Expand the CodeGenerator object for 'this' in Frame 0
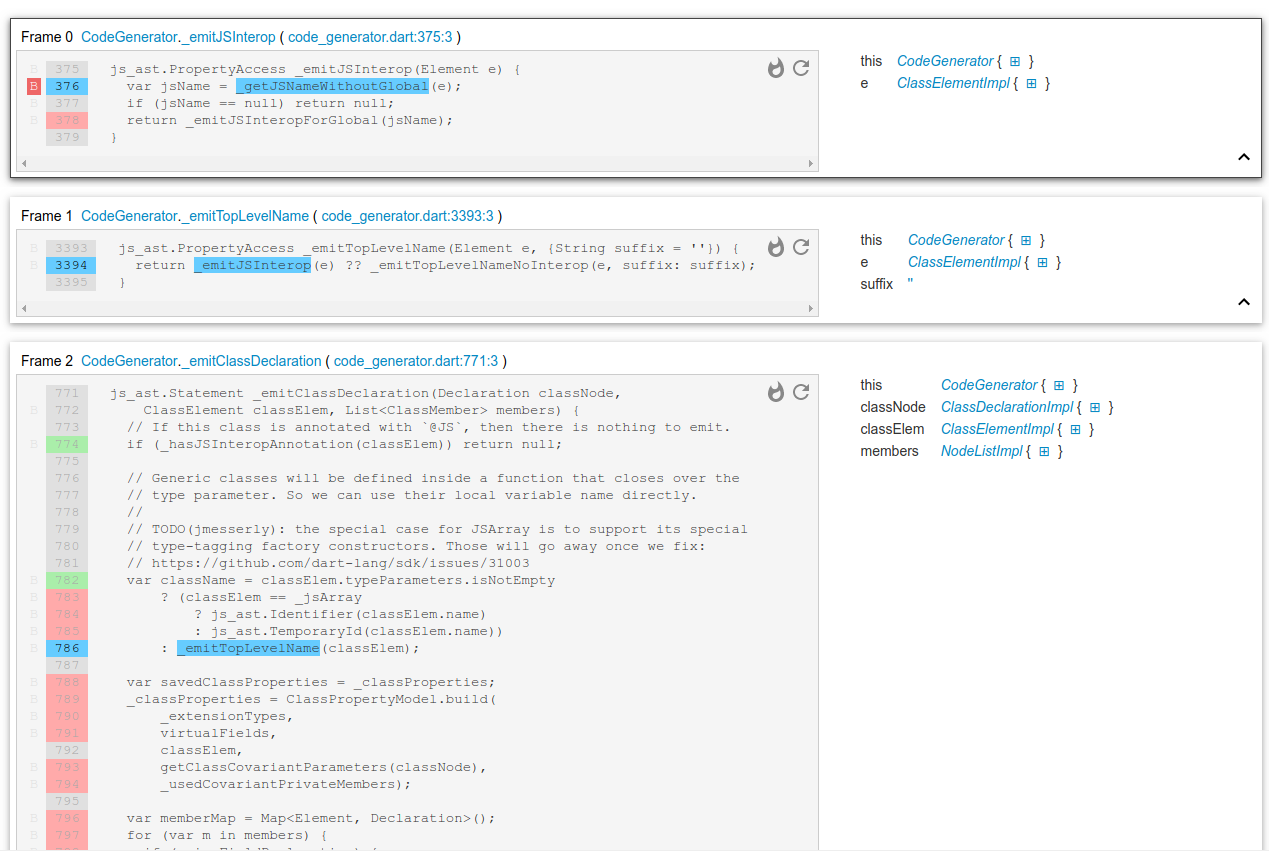The image size is (1269, 851). [1016, 61]
